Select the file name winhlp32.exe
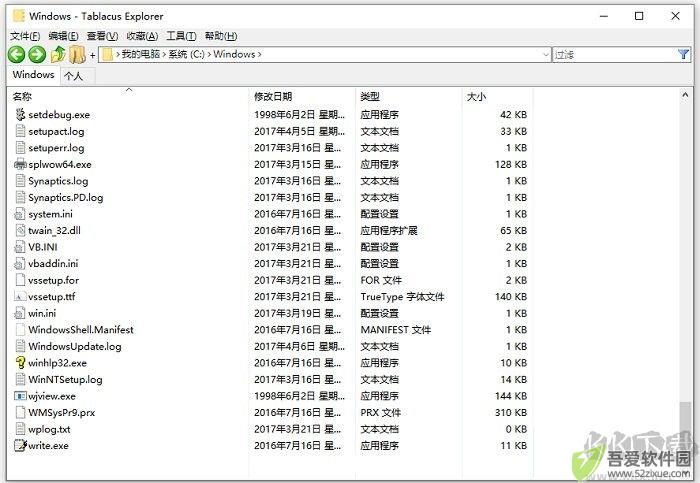 coord(57,363)
